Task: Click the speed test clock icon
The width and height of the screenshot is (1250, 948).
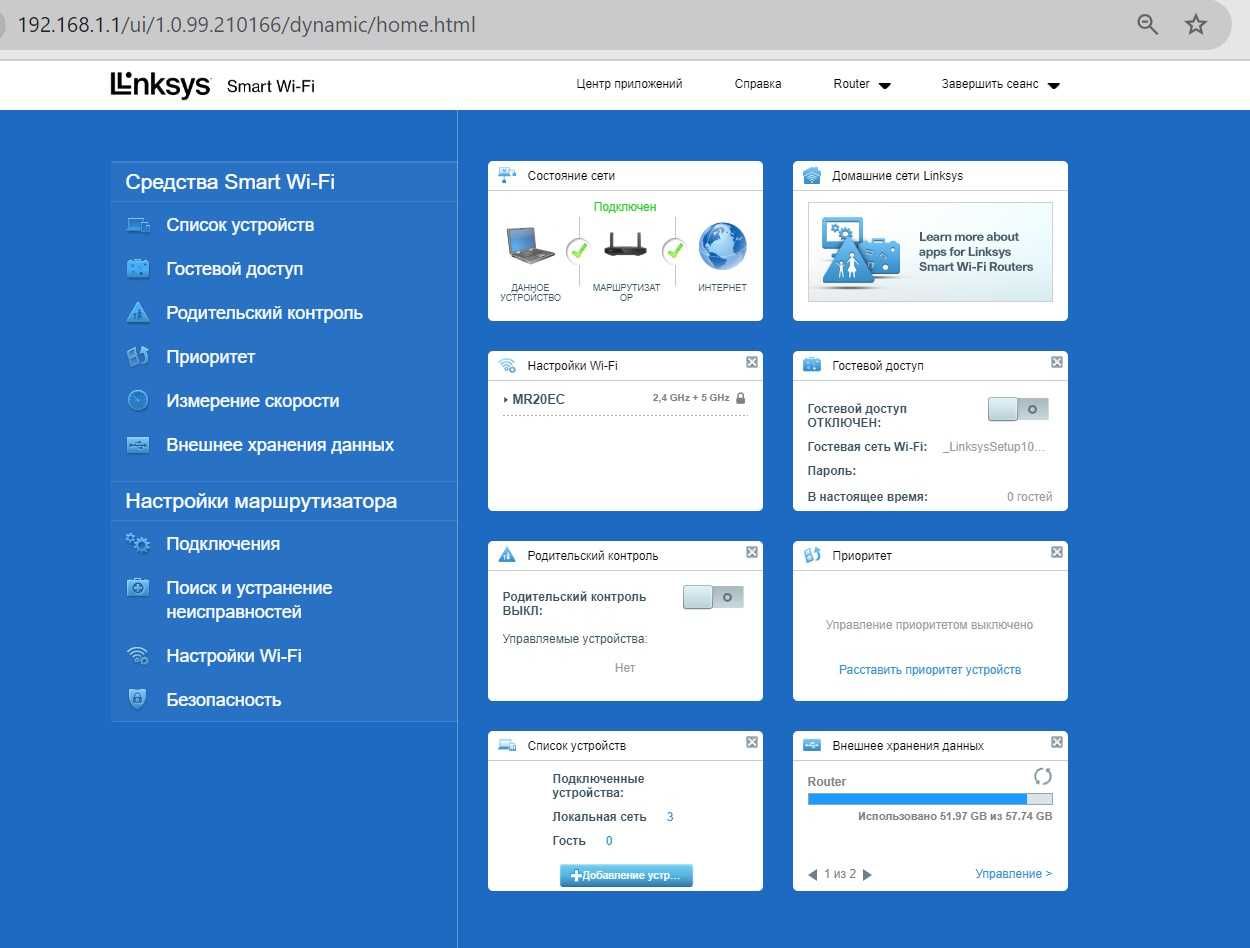Action: (138, 401)
